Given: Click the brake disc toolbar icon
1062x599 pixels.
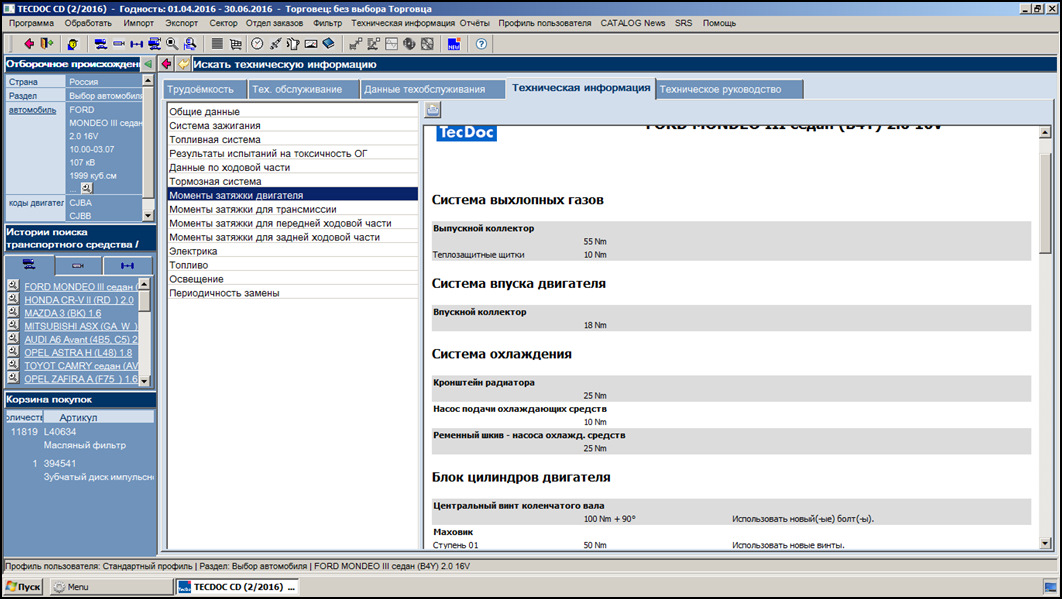Looking at the screenshot, I should pyautogui.click(x=409, y=44).
